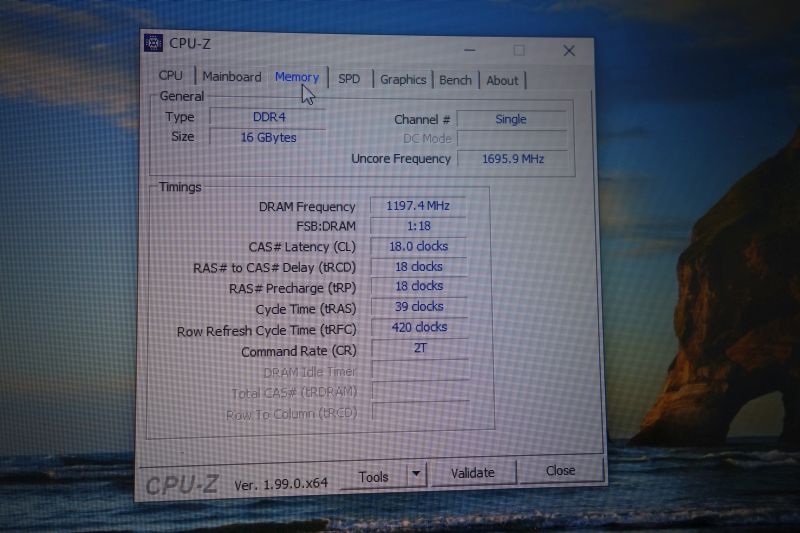The height and width of the screenshot is (533, 800).
Task: Click the Uncore Frequency label
Action: [401, 159]
